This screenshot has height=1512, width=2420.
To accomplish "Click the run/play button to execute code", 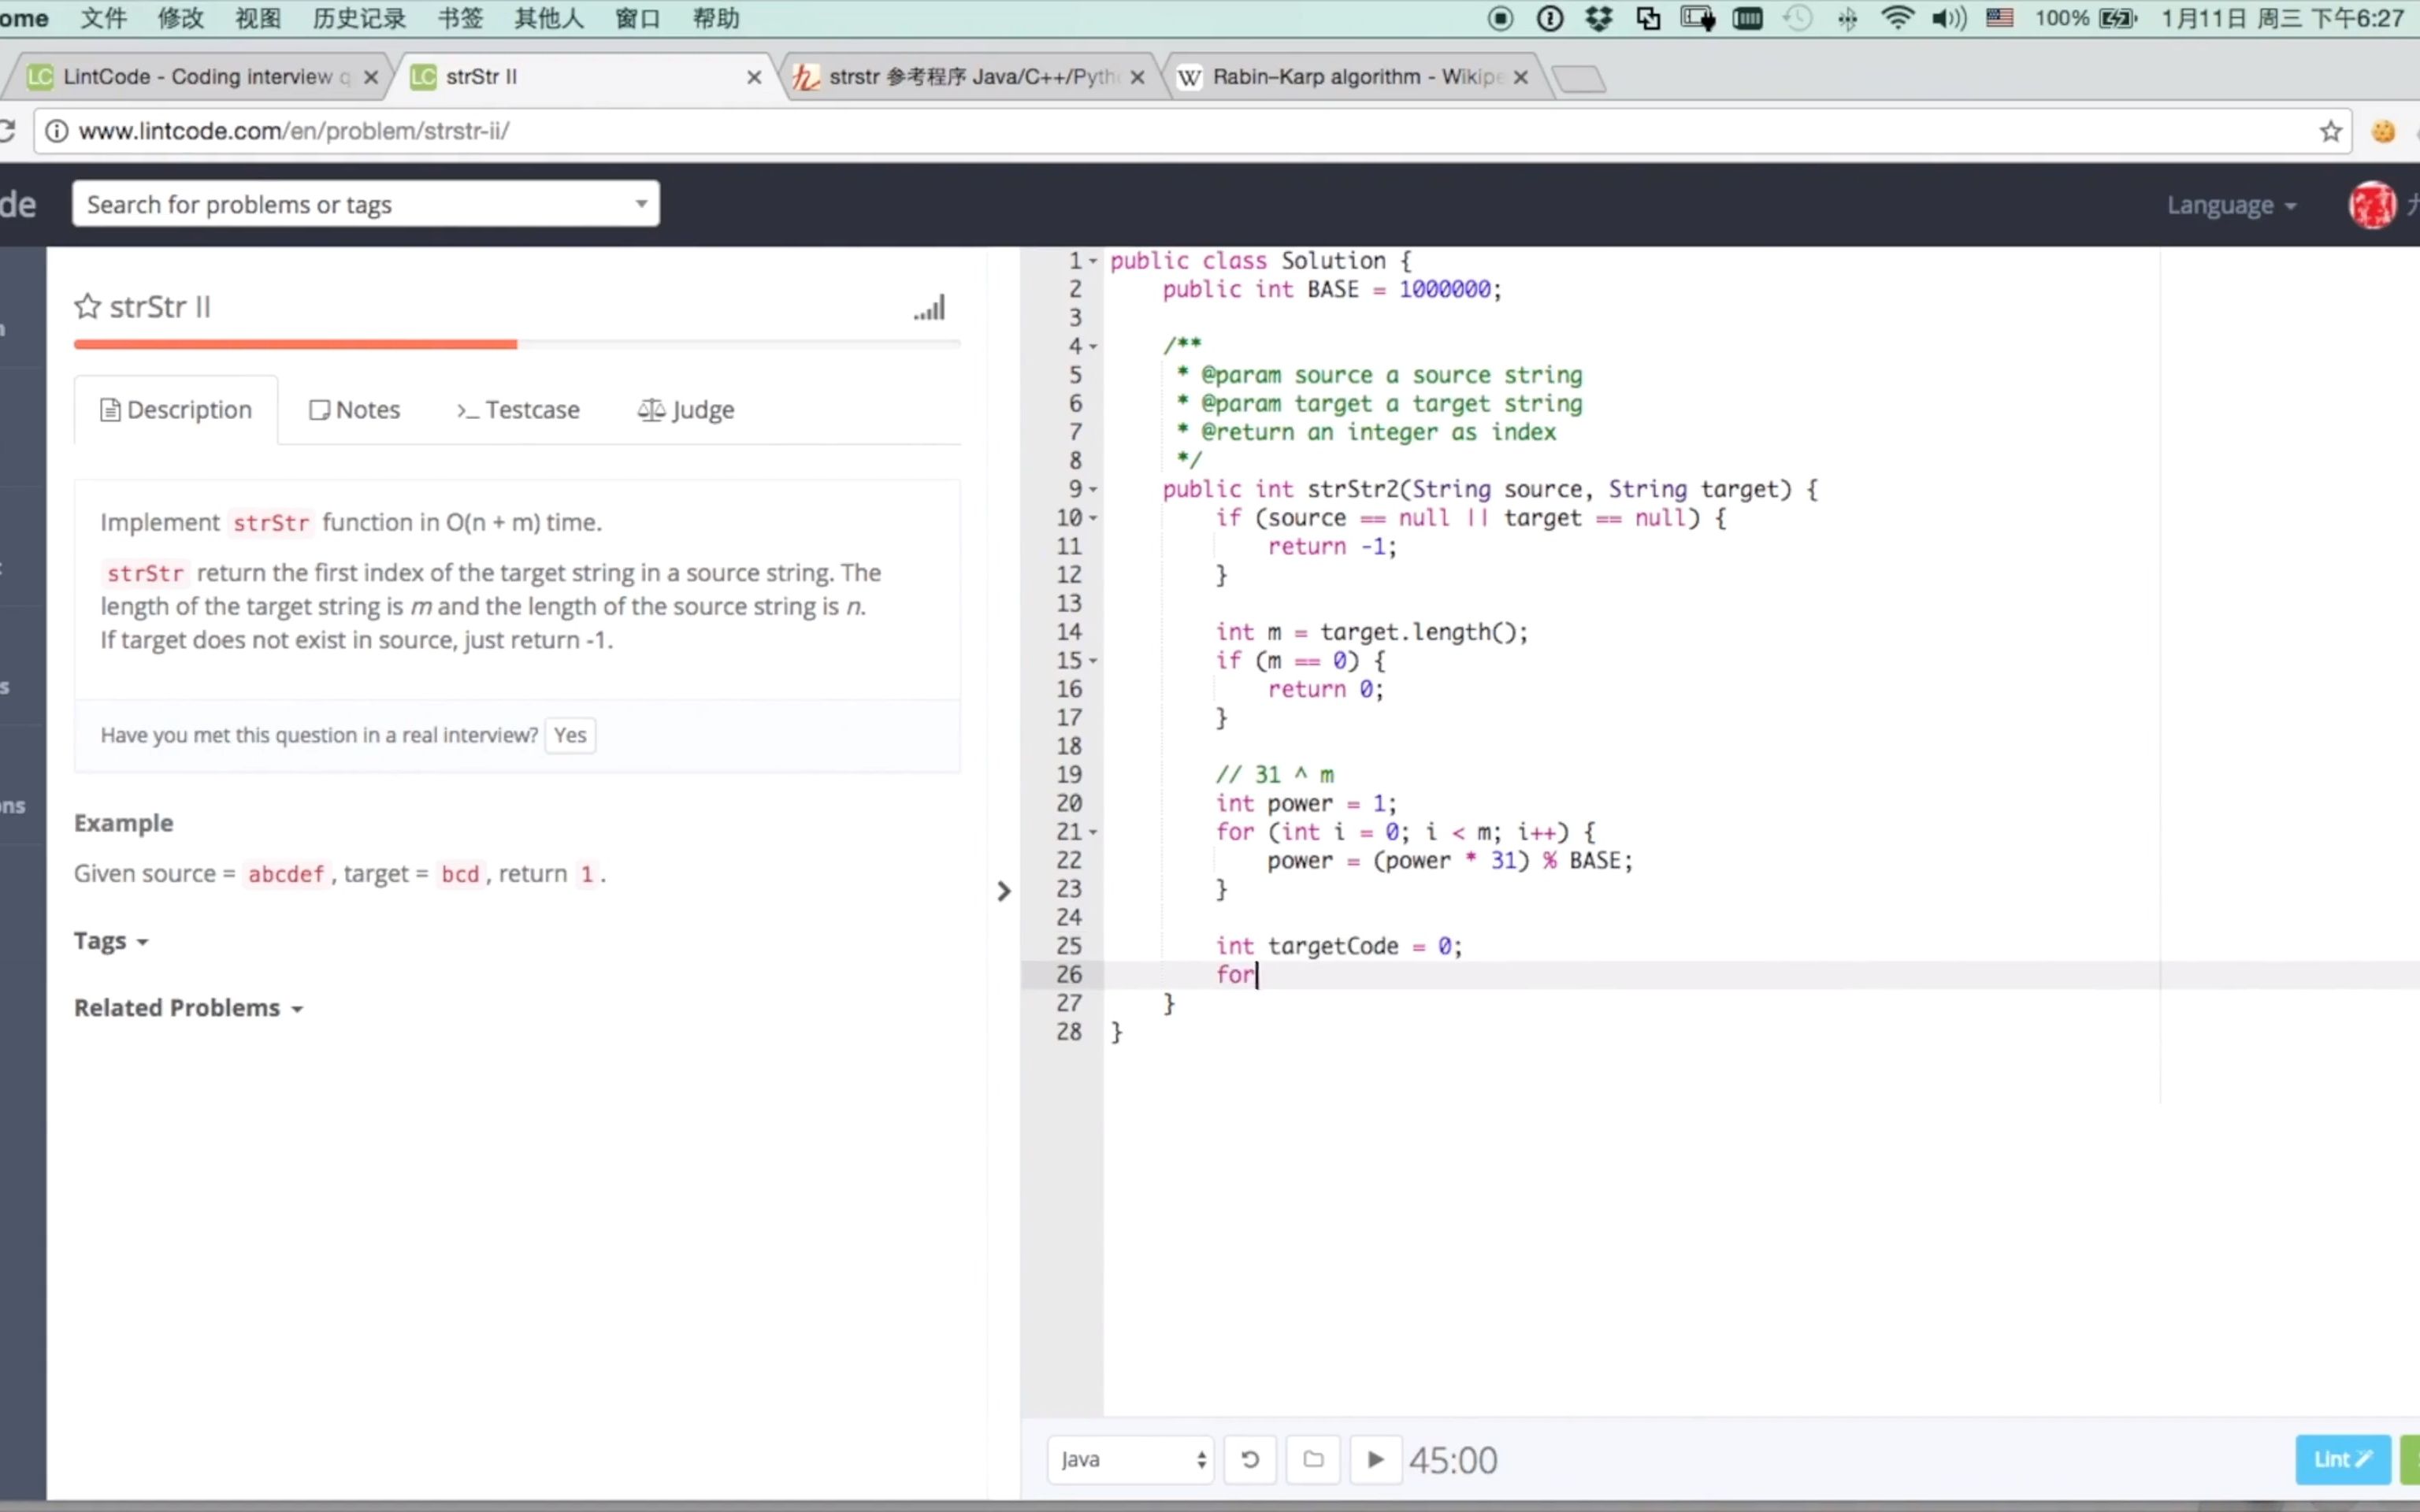I will (x=1375, y=1460).
